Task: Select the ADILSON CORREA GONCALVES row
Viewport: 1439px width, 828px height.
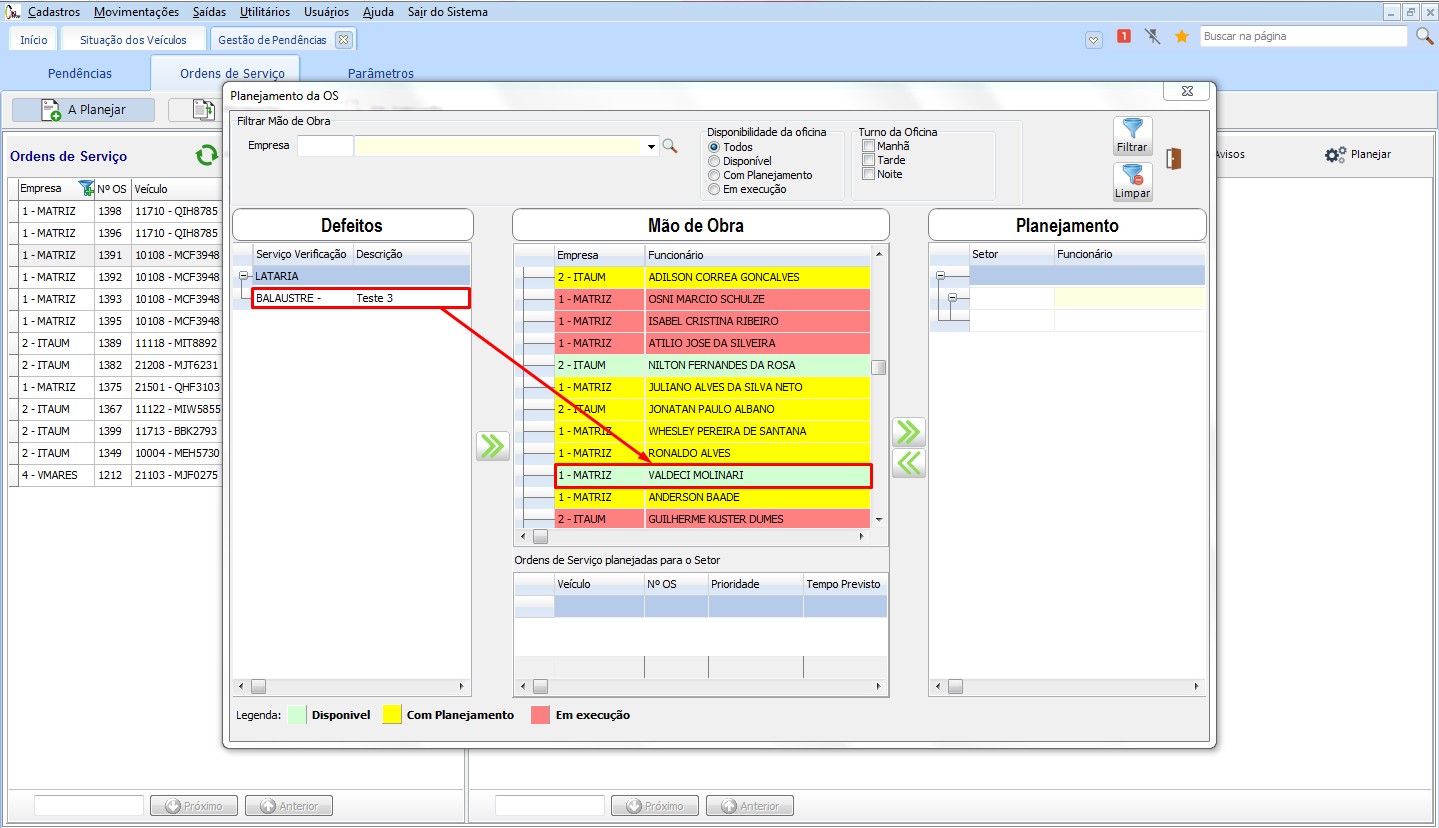Action: (712, 277)
